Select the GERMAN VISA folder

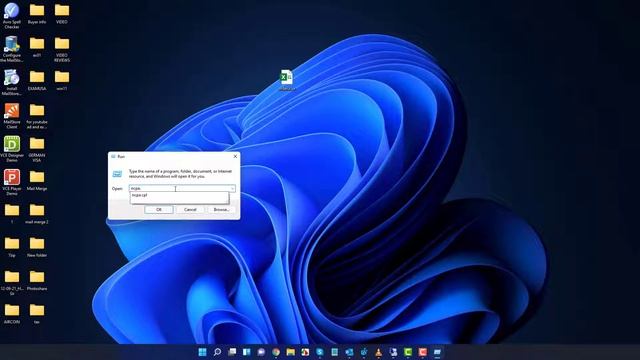tap(37, 149)
